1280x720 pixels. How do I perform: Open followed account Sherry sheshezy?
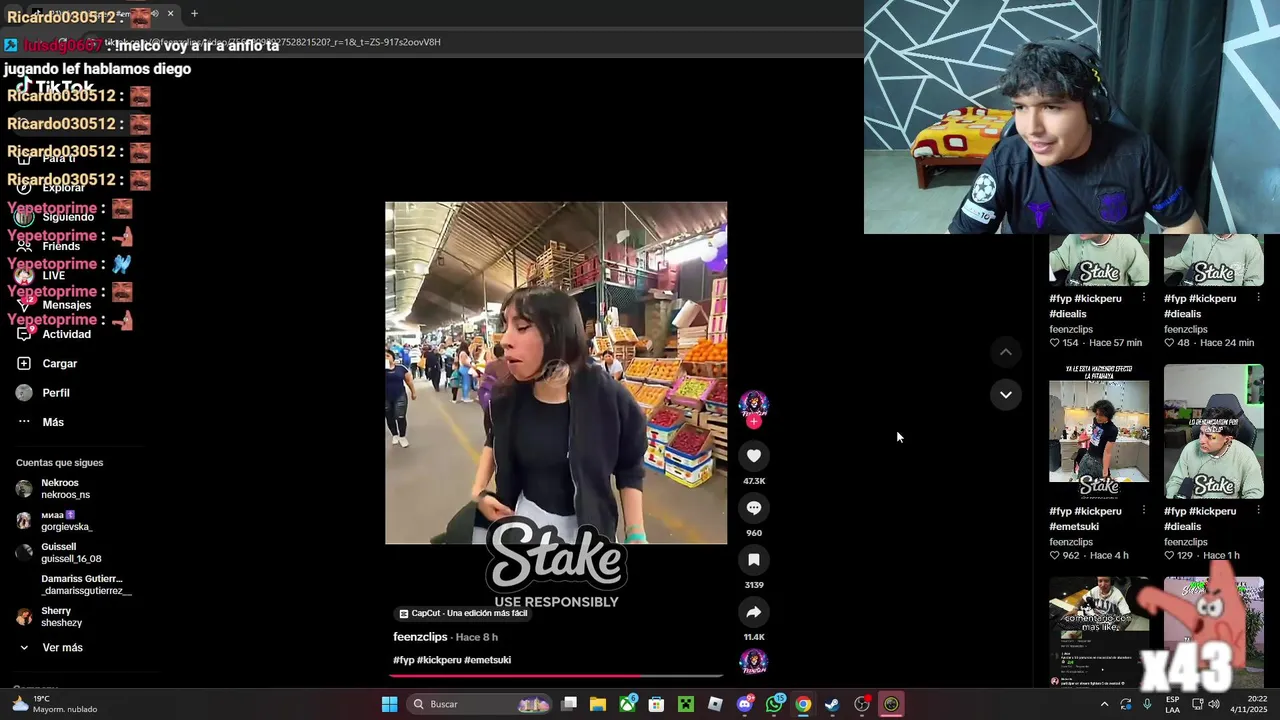coord(61,617)
